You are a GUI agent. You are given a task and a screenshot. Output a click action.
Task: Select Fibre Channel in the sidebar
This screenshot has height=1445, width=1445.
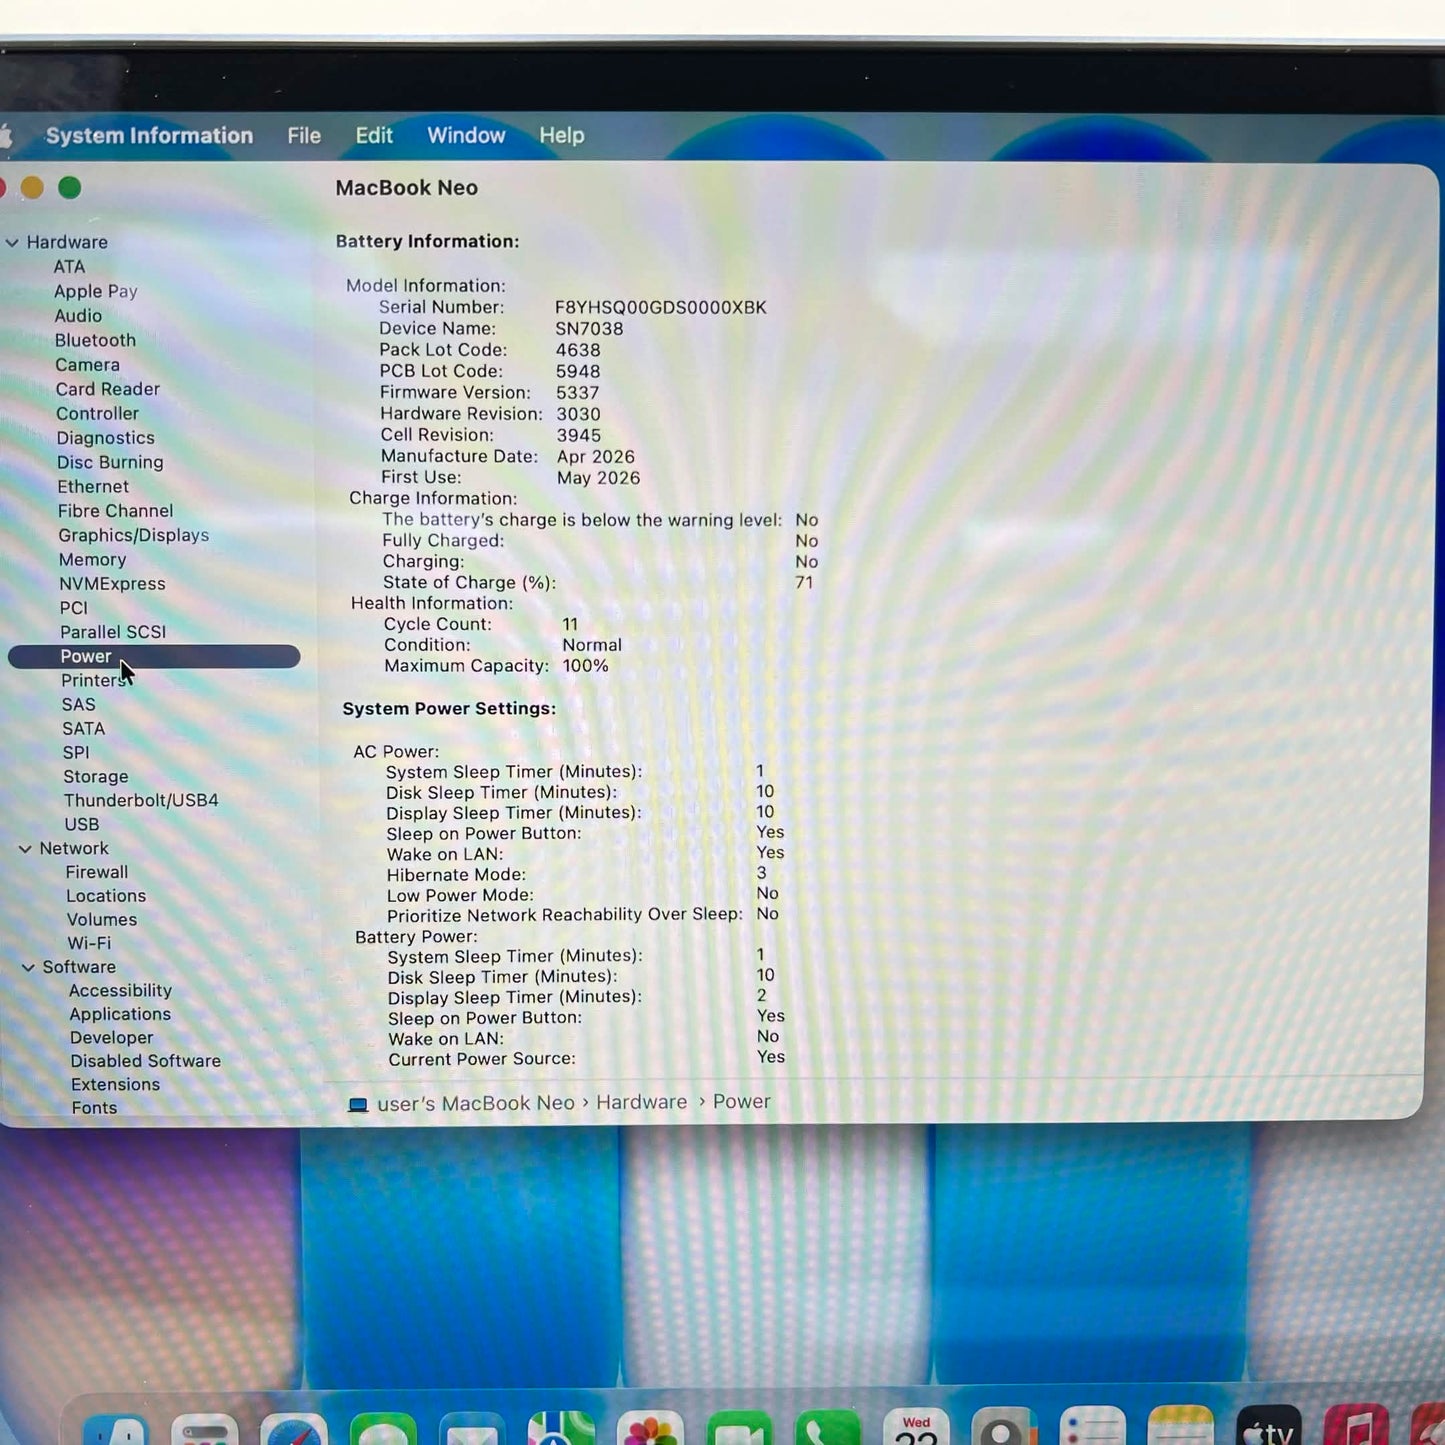[x=116, y=511]
